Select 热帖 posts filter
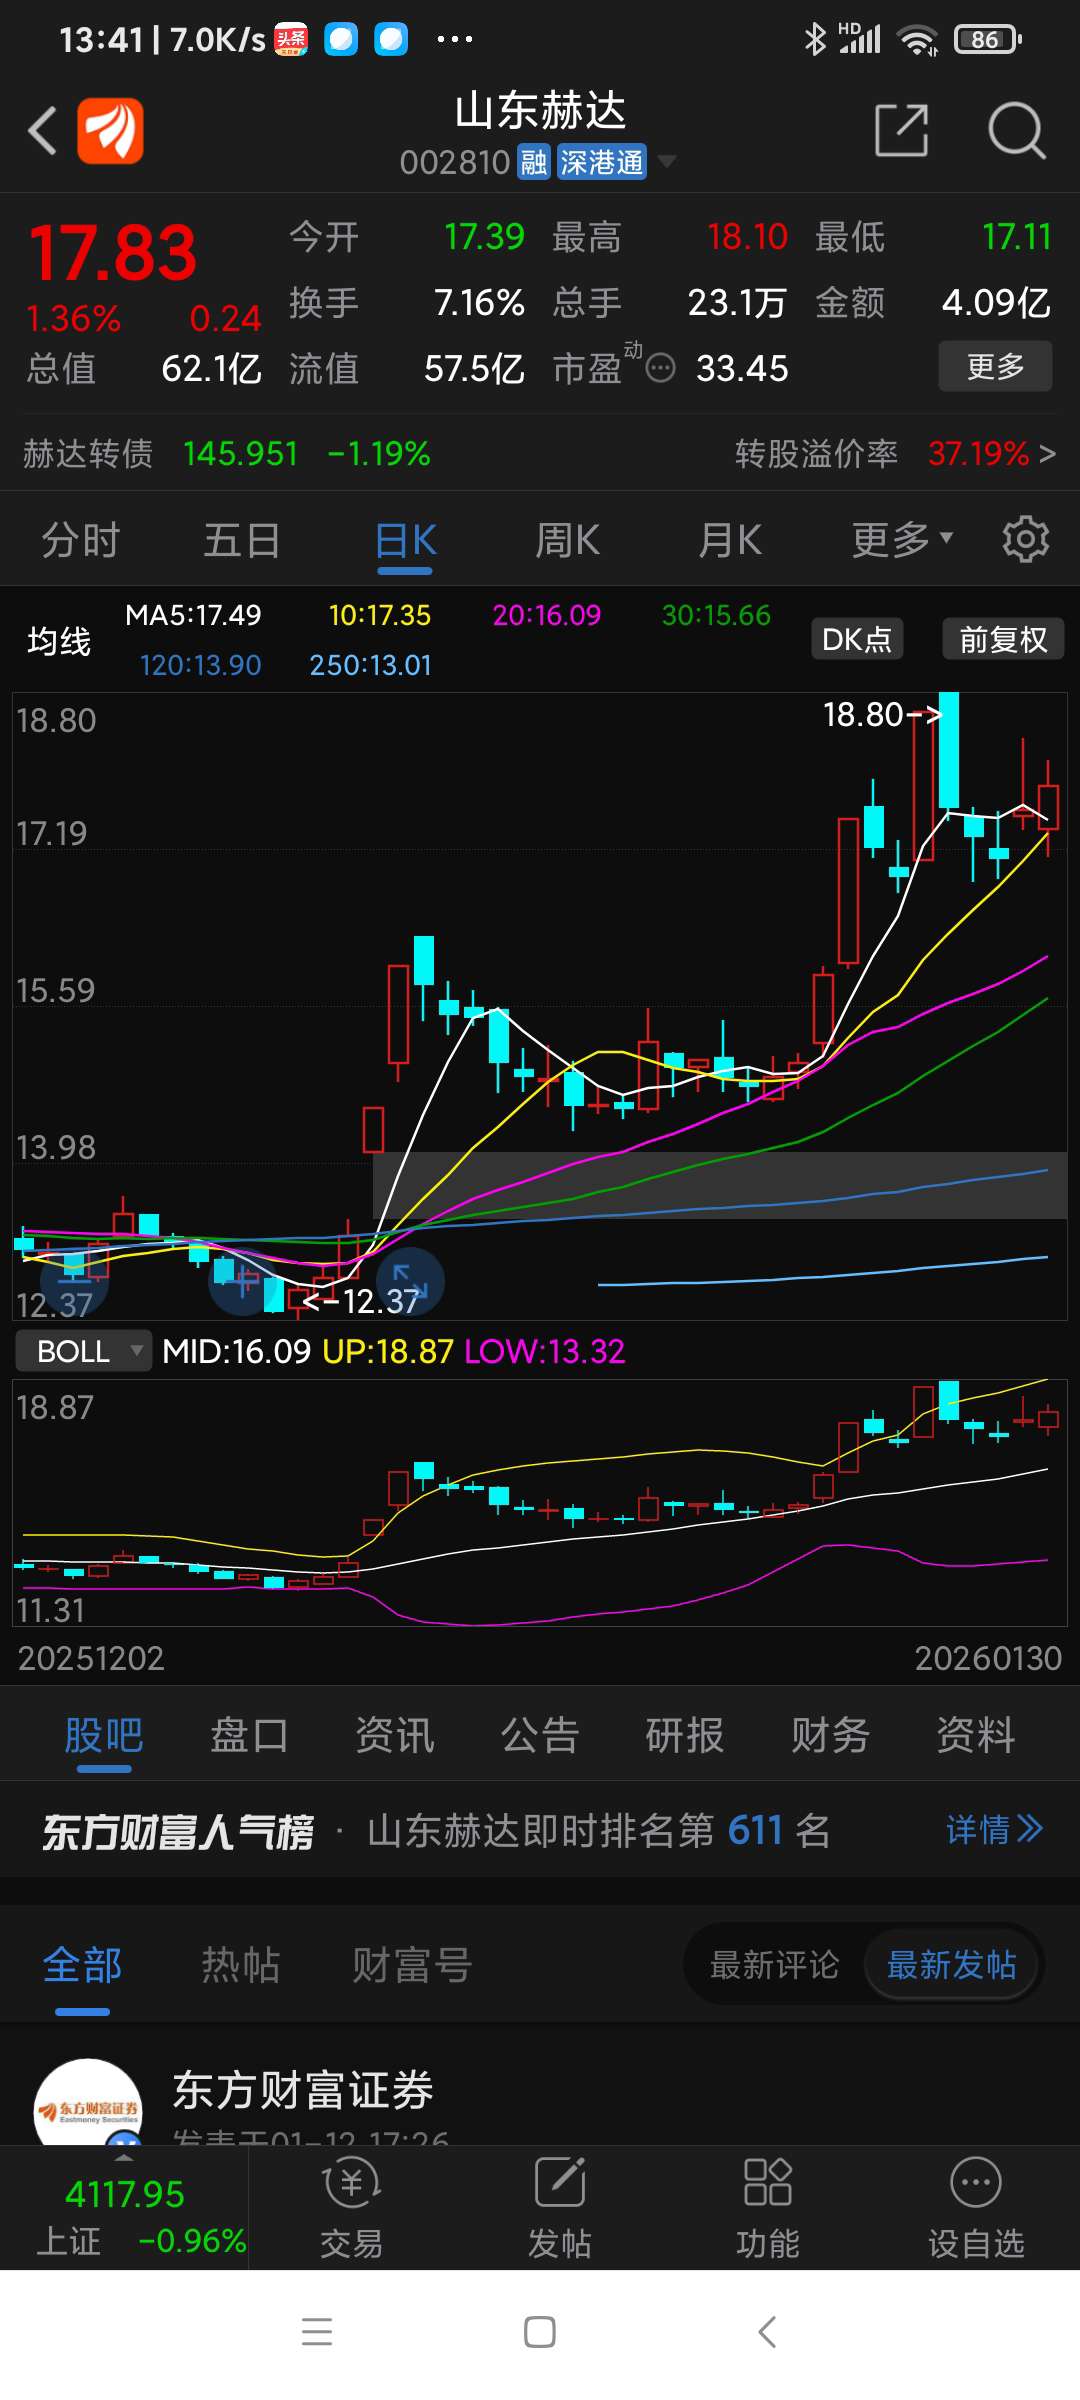This screenshot has width=1080, height=2400. click(240, 1965)
